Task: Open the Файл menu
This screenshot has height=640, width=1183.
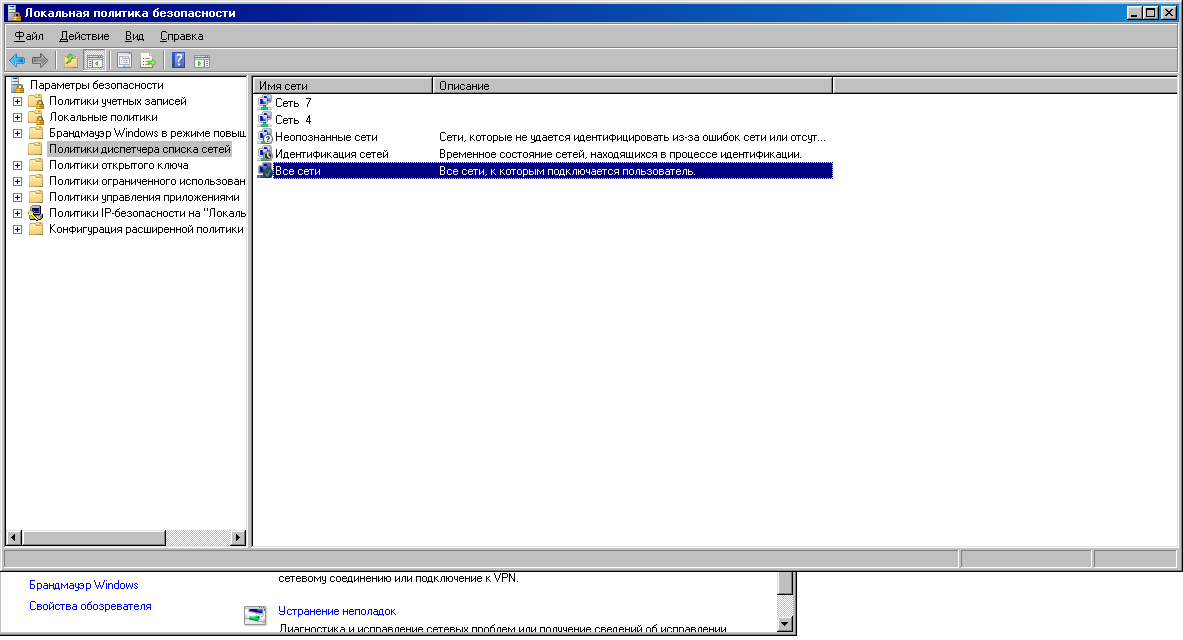Action: (x=29, y=36)
